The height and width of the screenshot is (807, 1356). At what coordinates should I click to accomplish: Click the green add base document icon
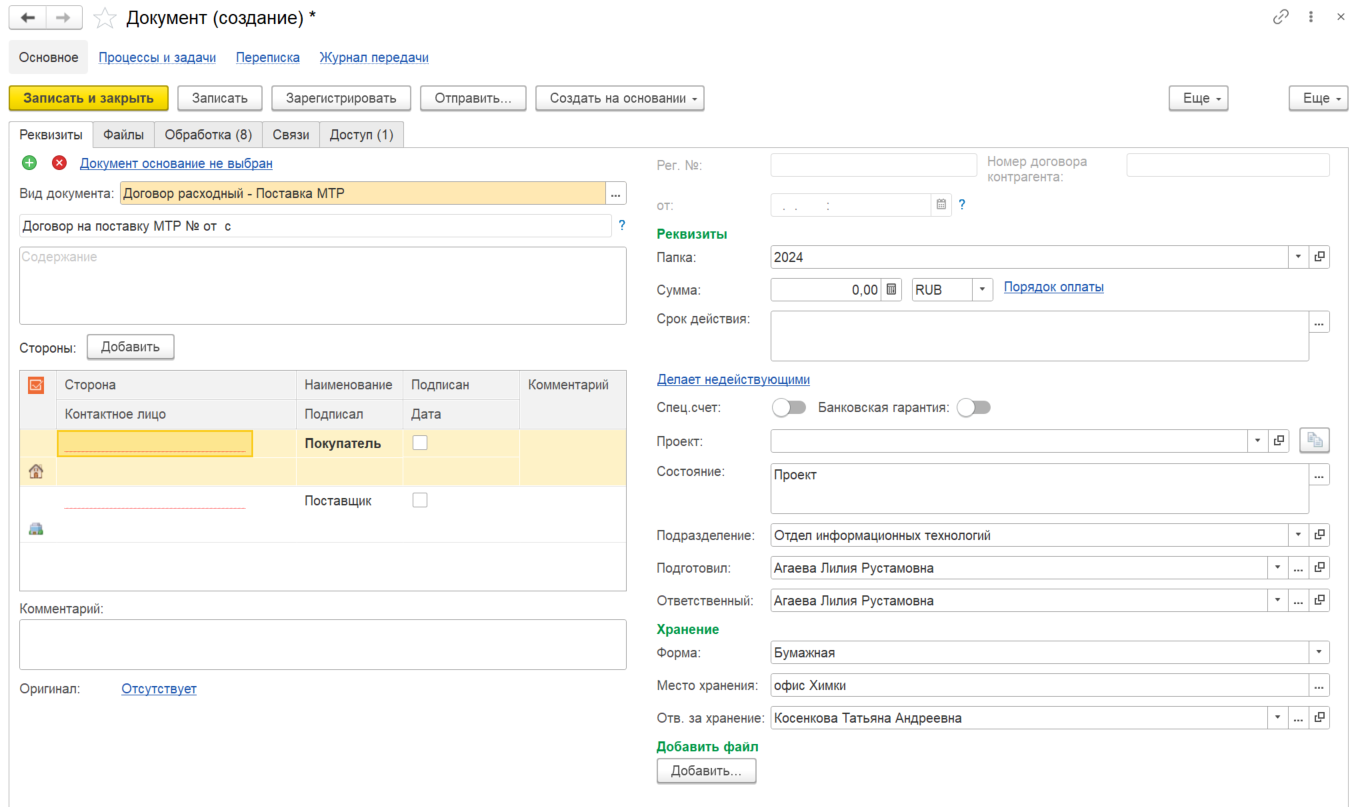click(x=29, y=163)
